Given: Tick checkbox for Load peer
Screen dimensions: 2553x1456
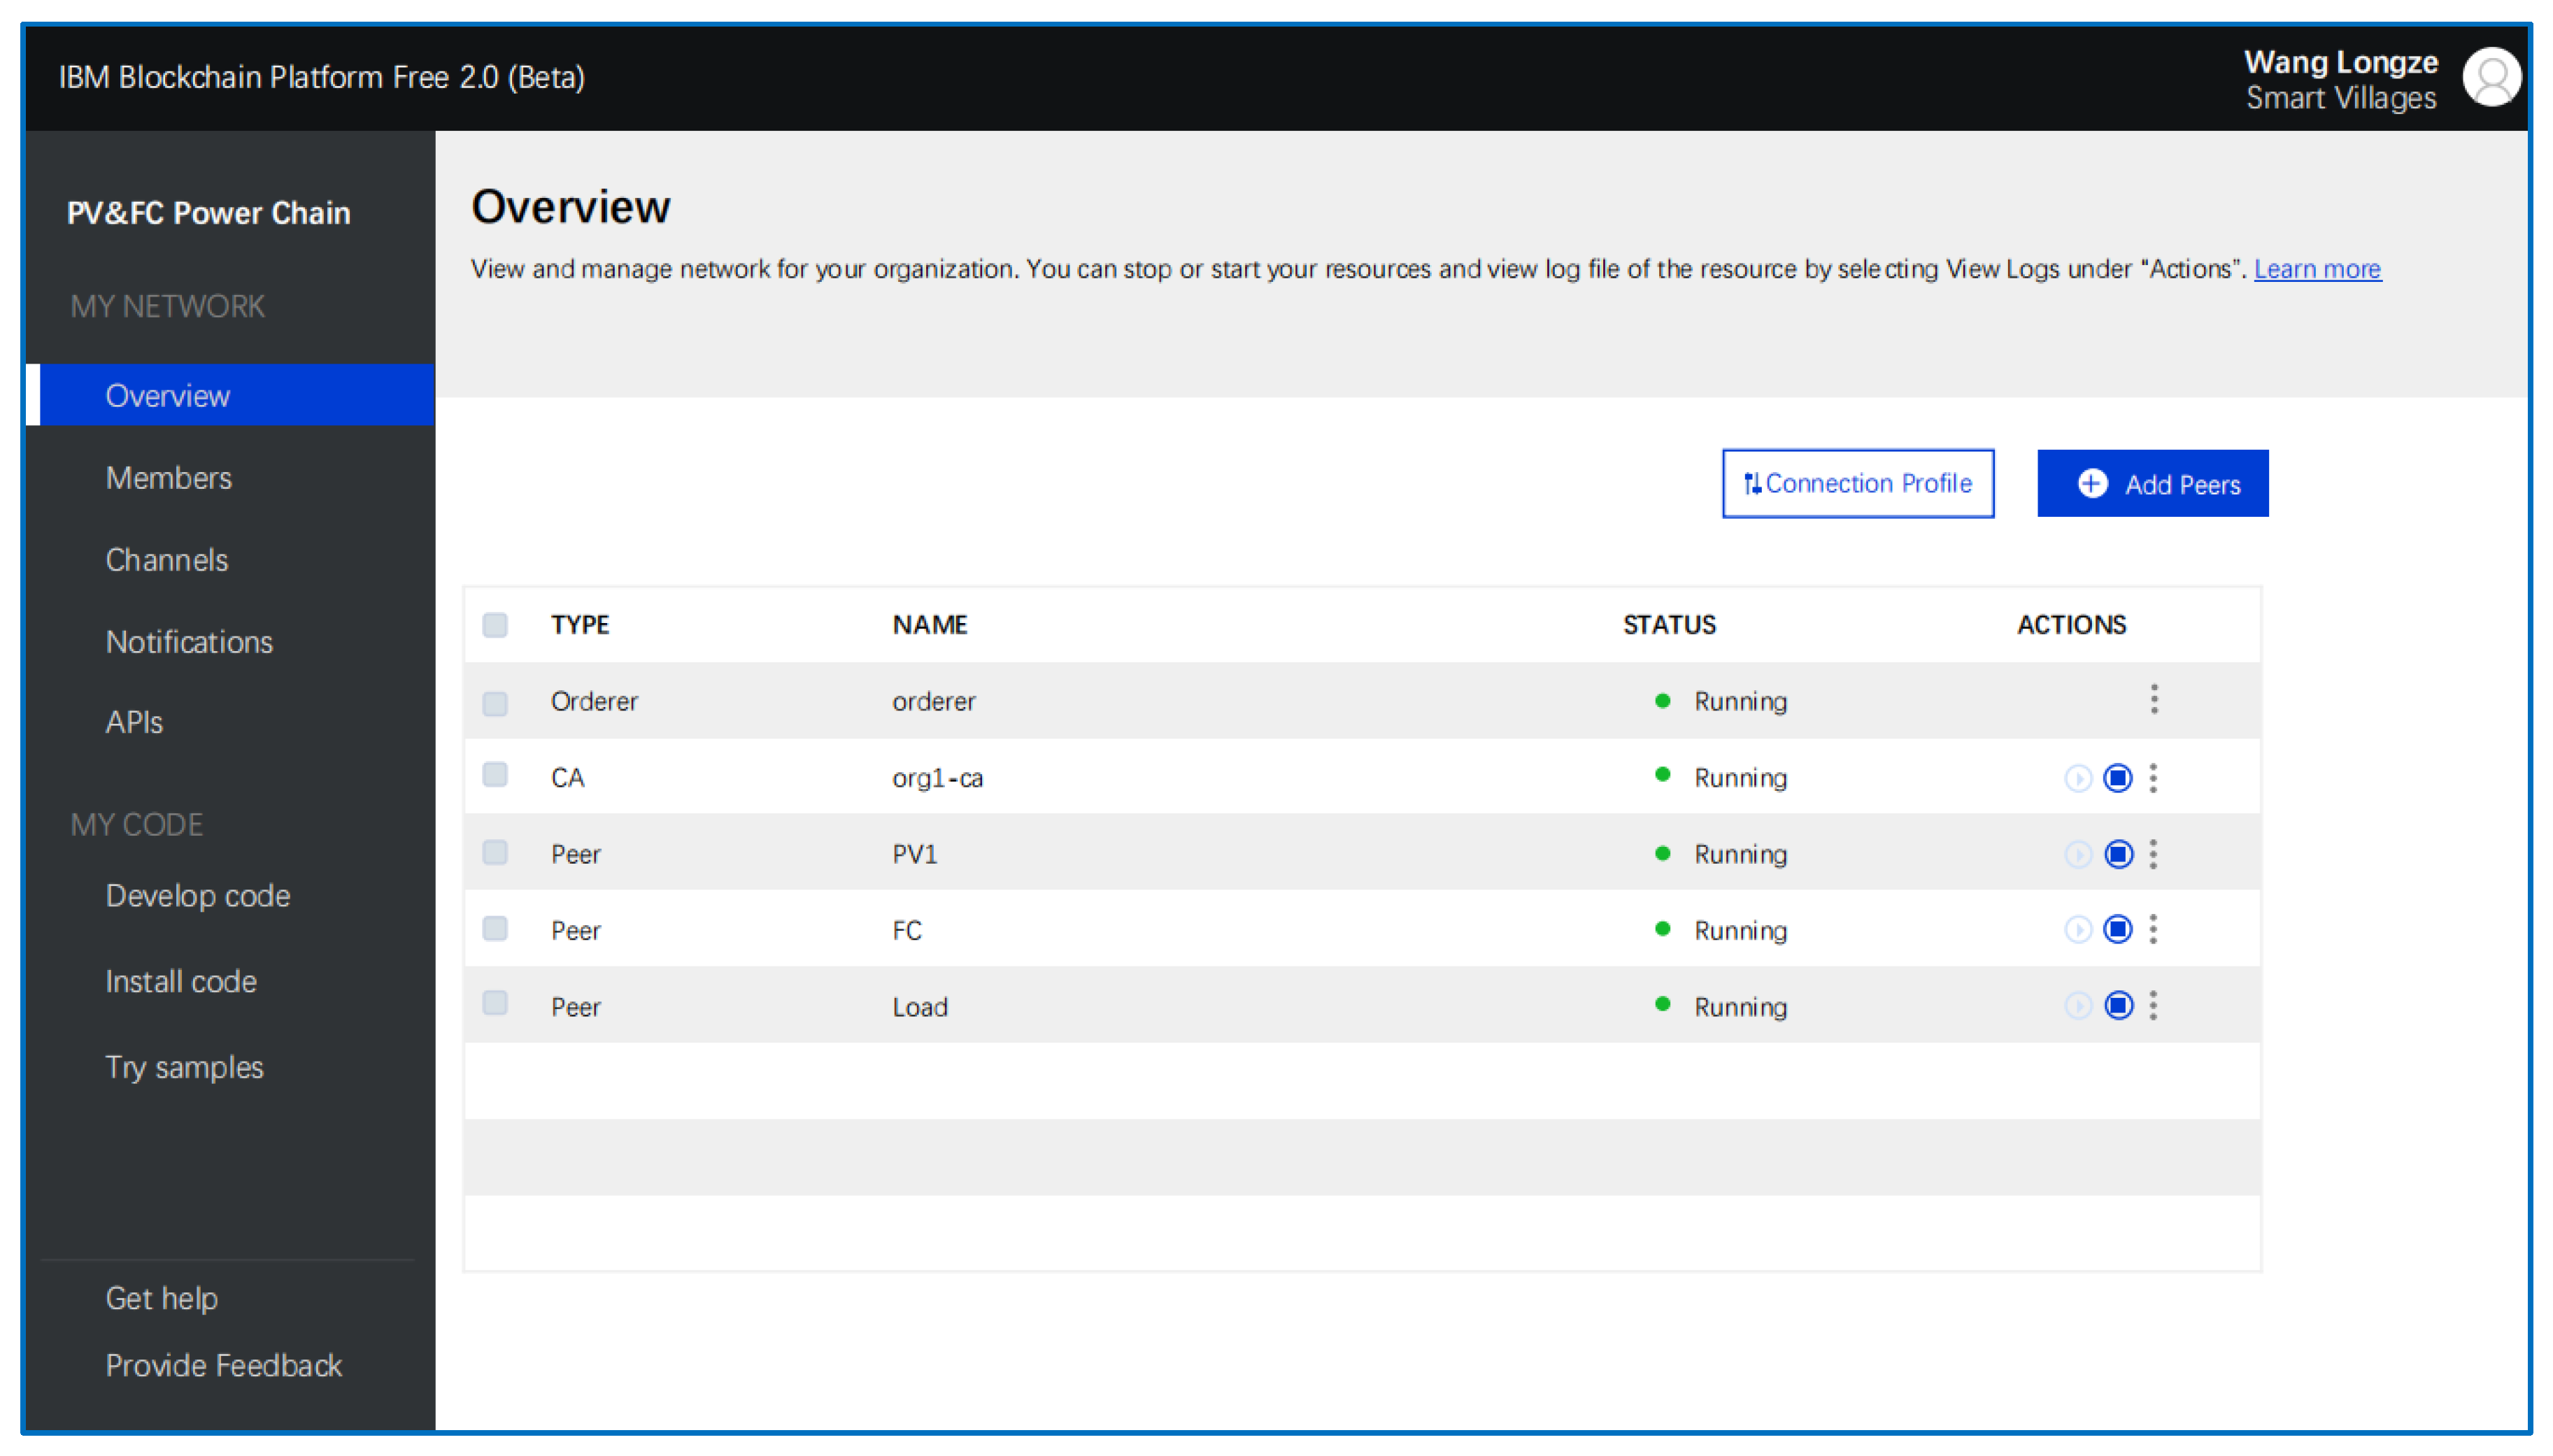Looking at the screenshot, I should coord(495,1003).
